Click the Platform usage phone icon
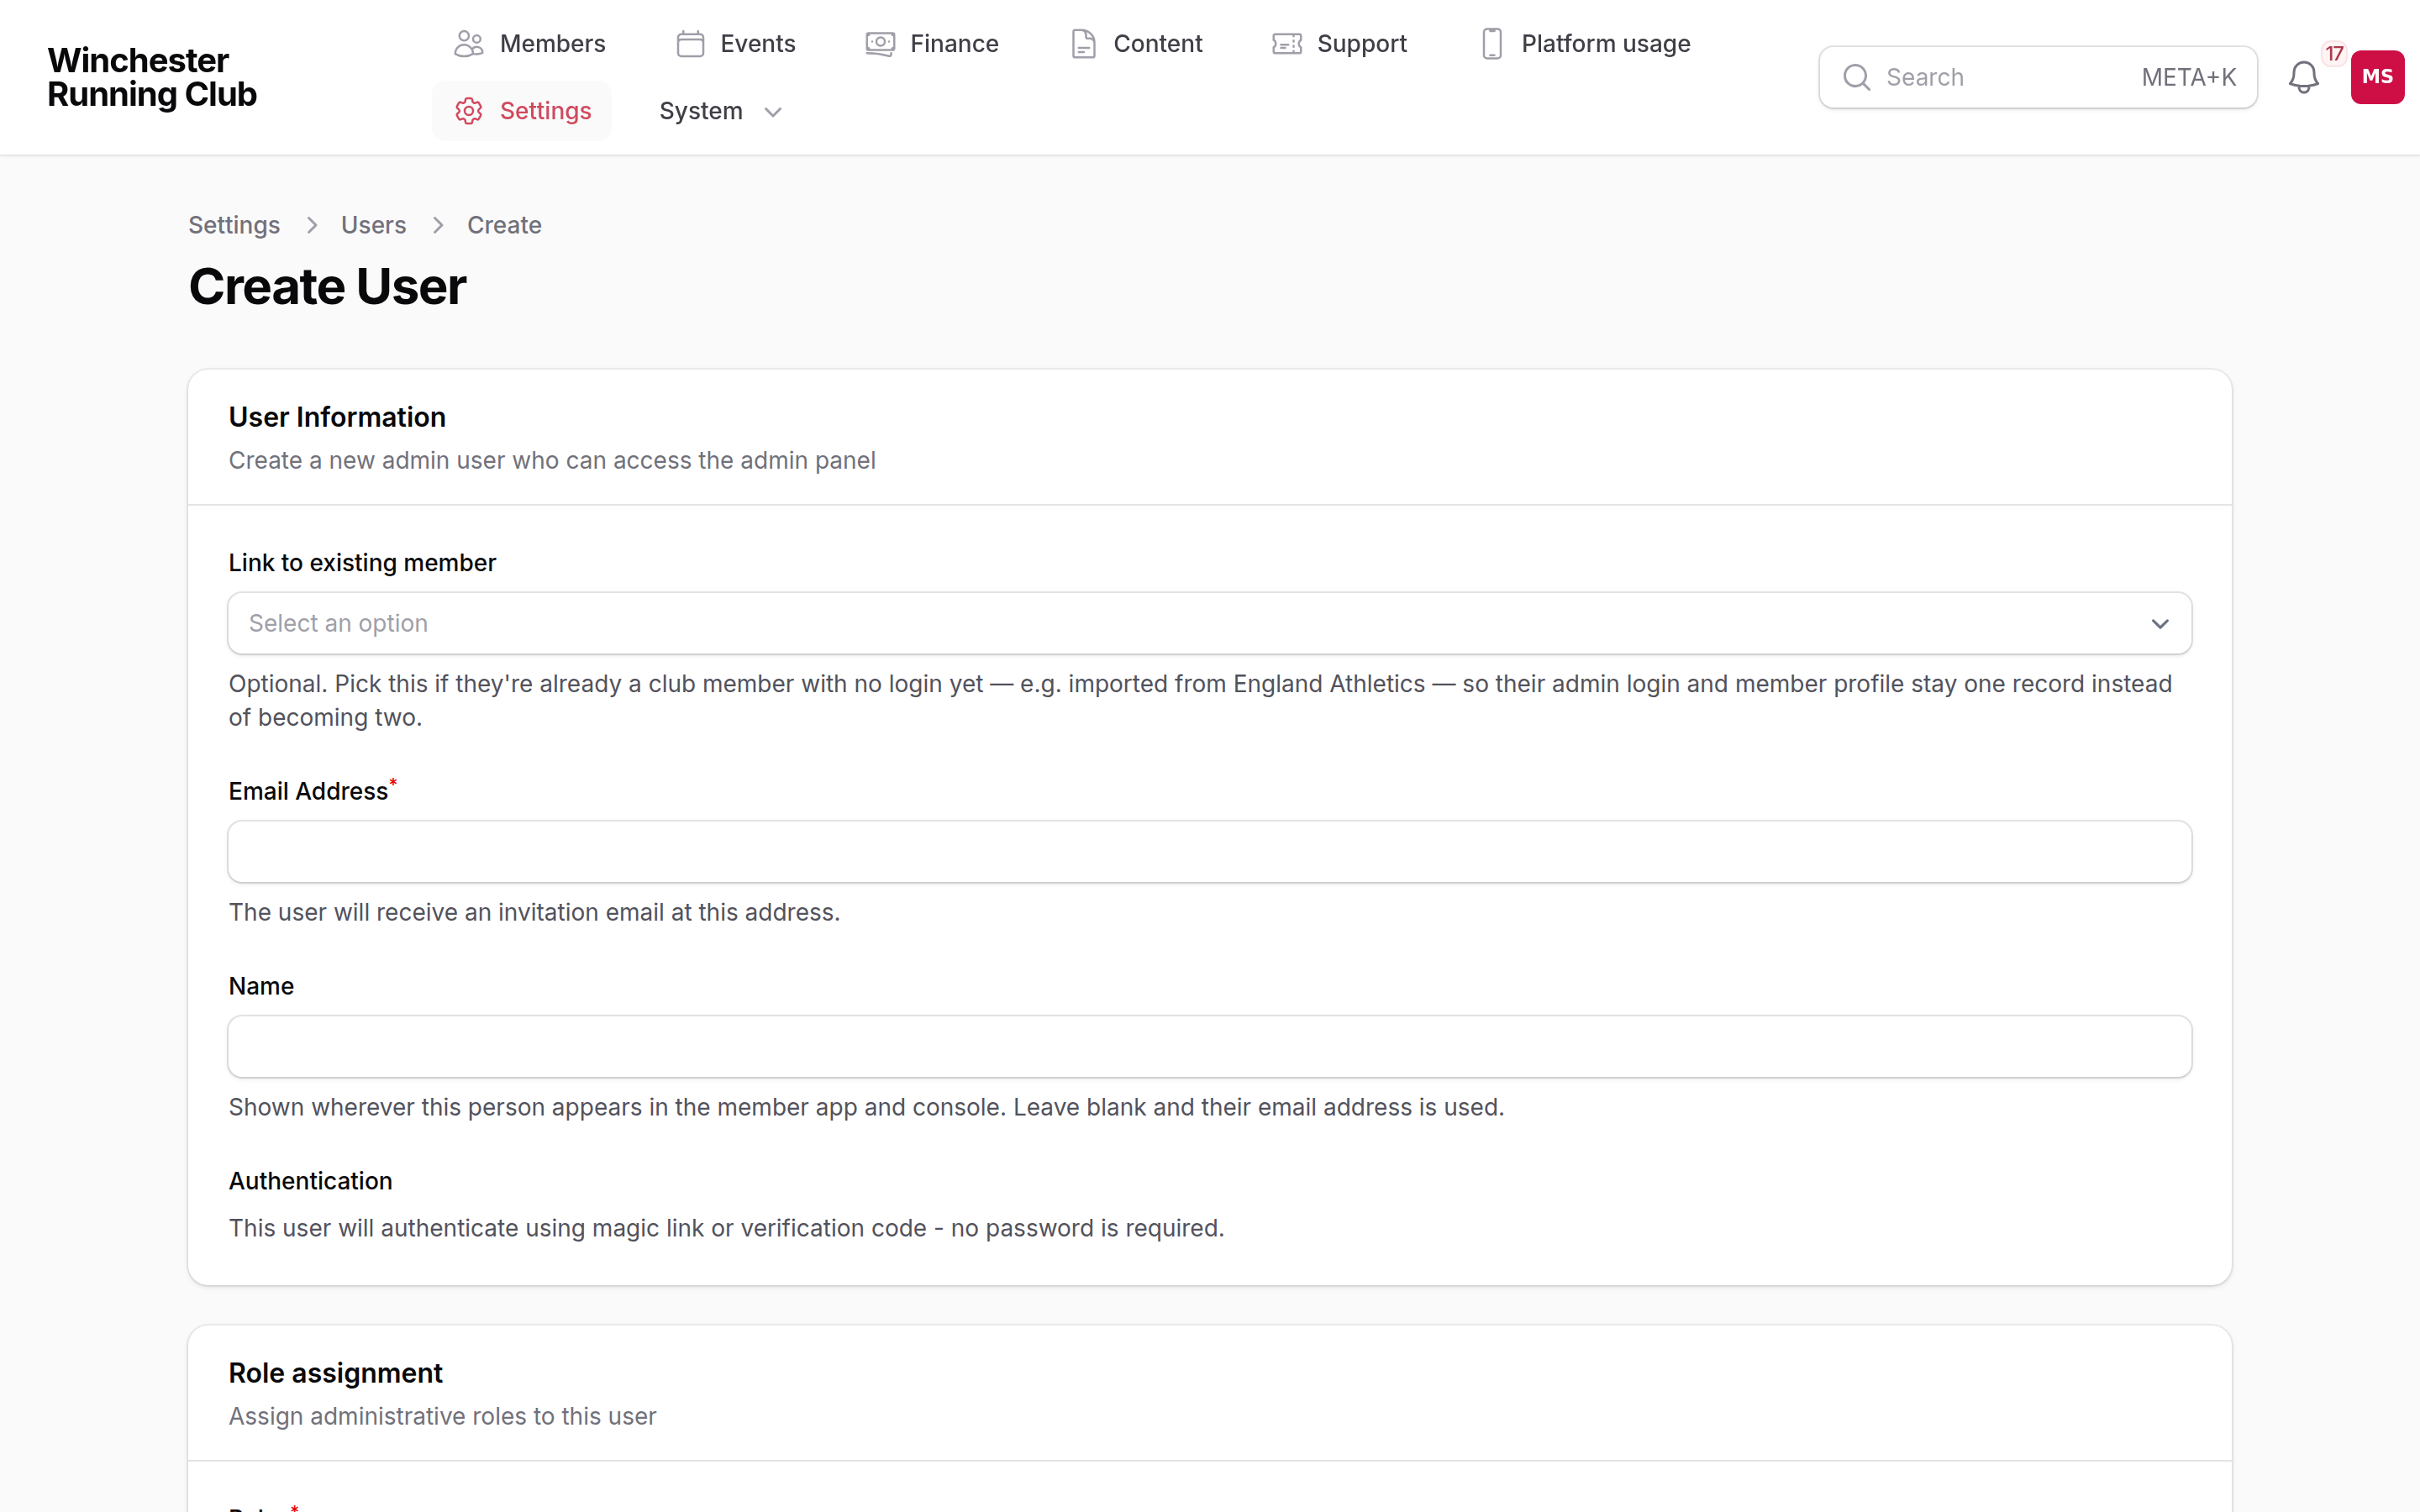Screen dimensions: 2420x1512 [1491, 44]
